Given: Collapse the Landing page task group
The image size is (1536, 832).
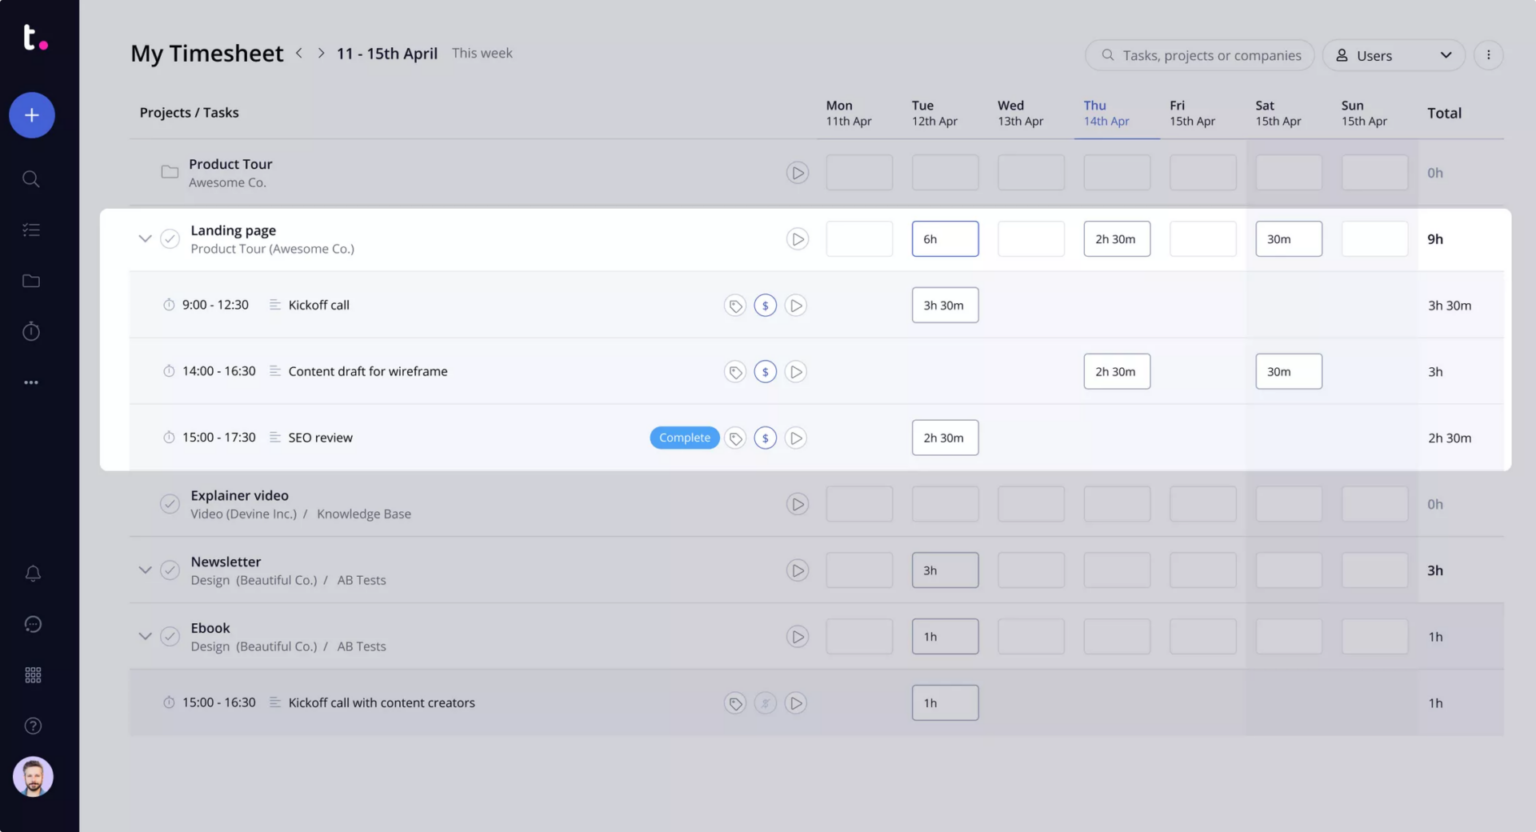Looking at the screenshot, I should click(x=144, y=238).
